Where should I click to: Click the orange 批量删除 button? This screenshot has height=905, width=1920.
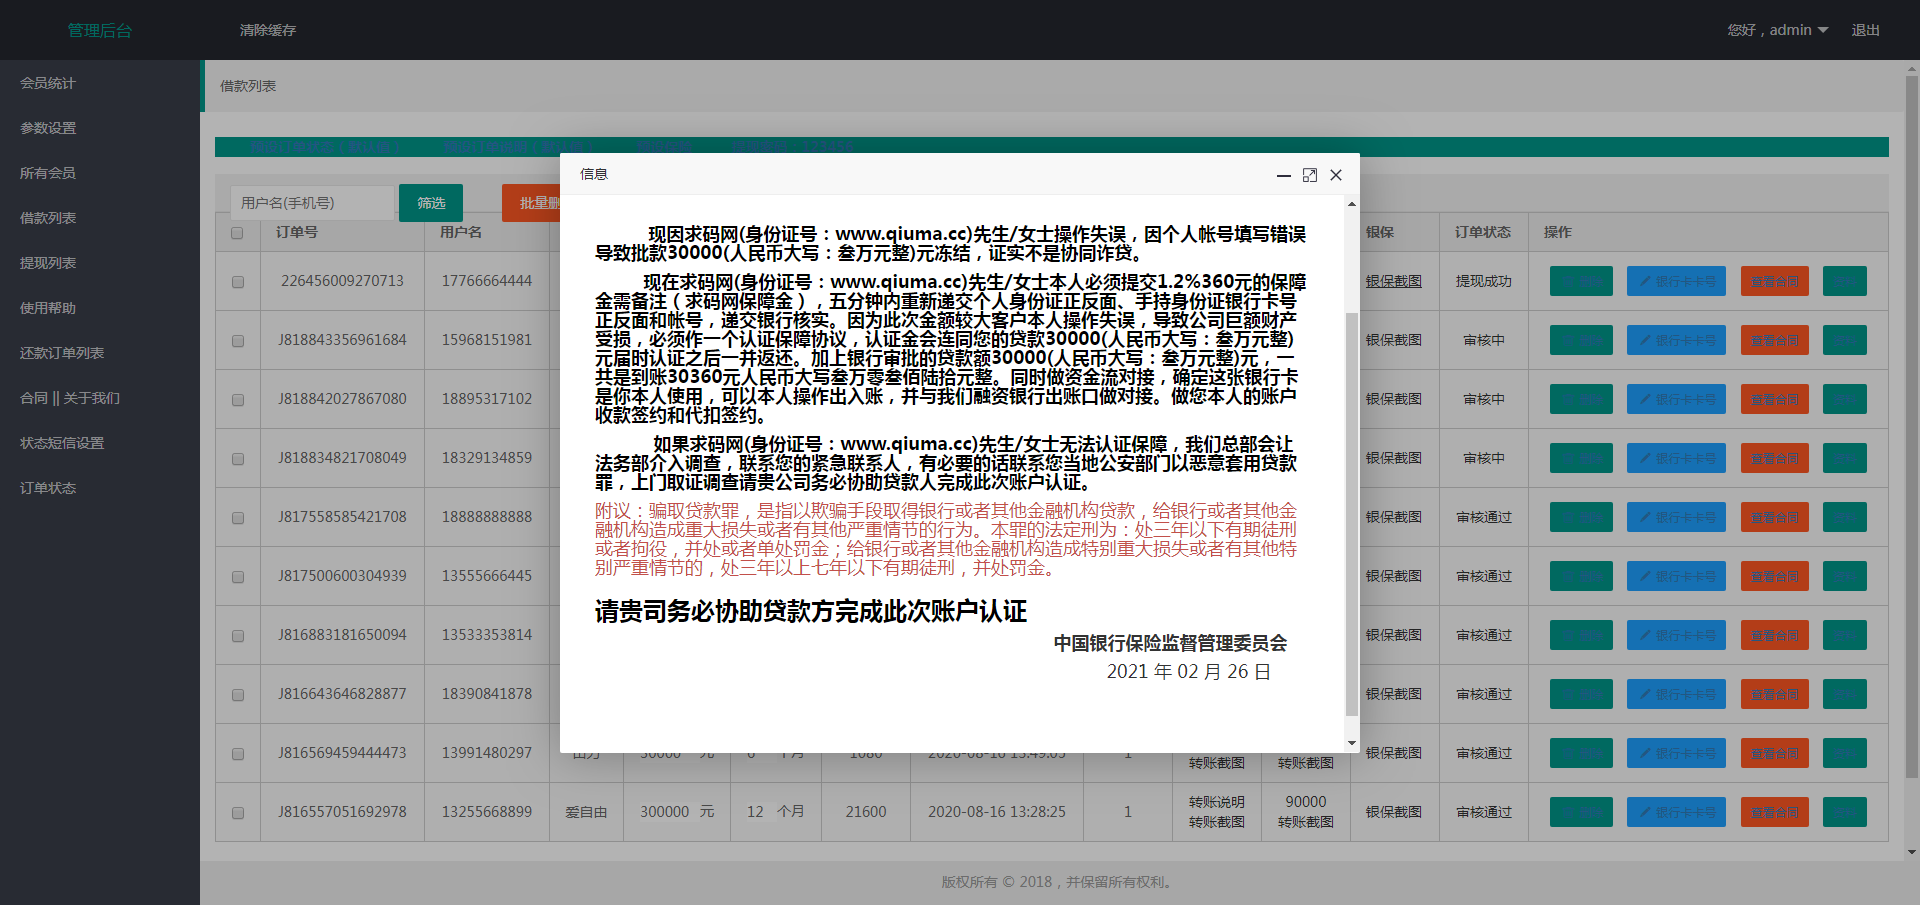[x=531, y=203]
